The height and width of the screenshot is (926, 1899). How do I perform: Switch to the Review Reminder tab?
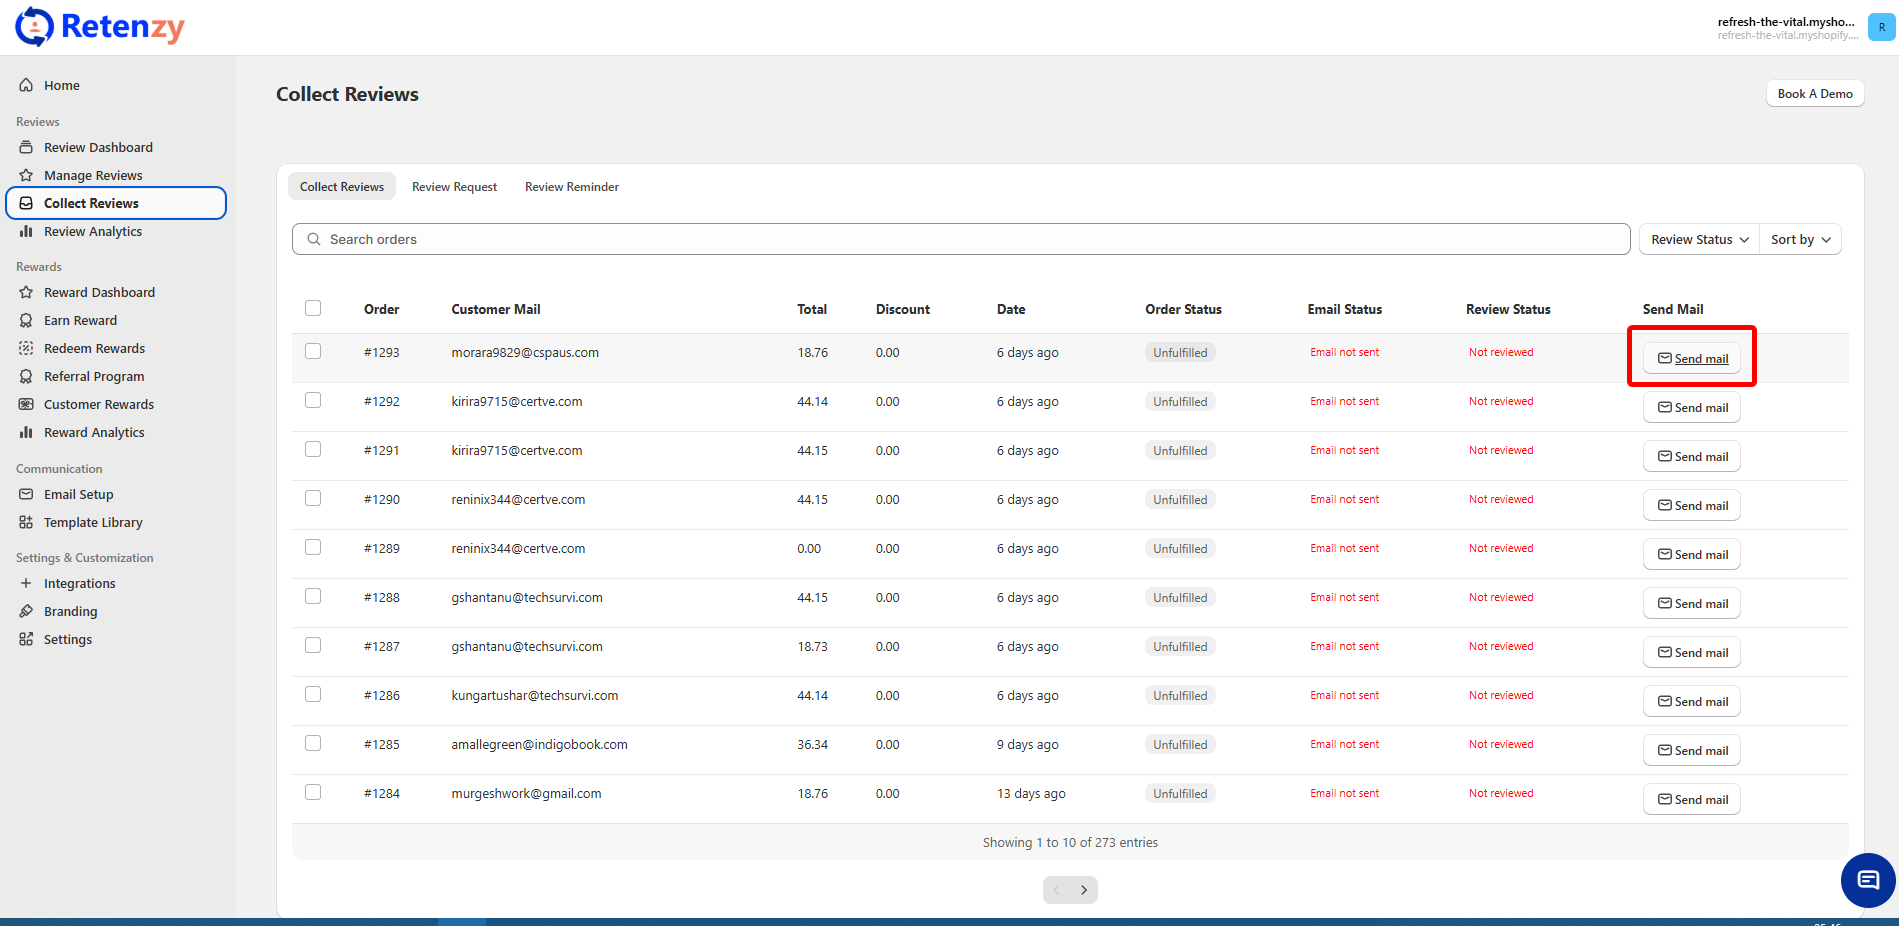tap(571, 187)
